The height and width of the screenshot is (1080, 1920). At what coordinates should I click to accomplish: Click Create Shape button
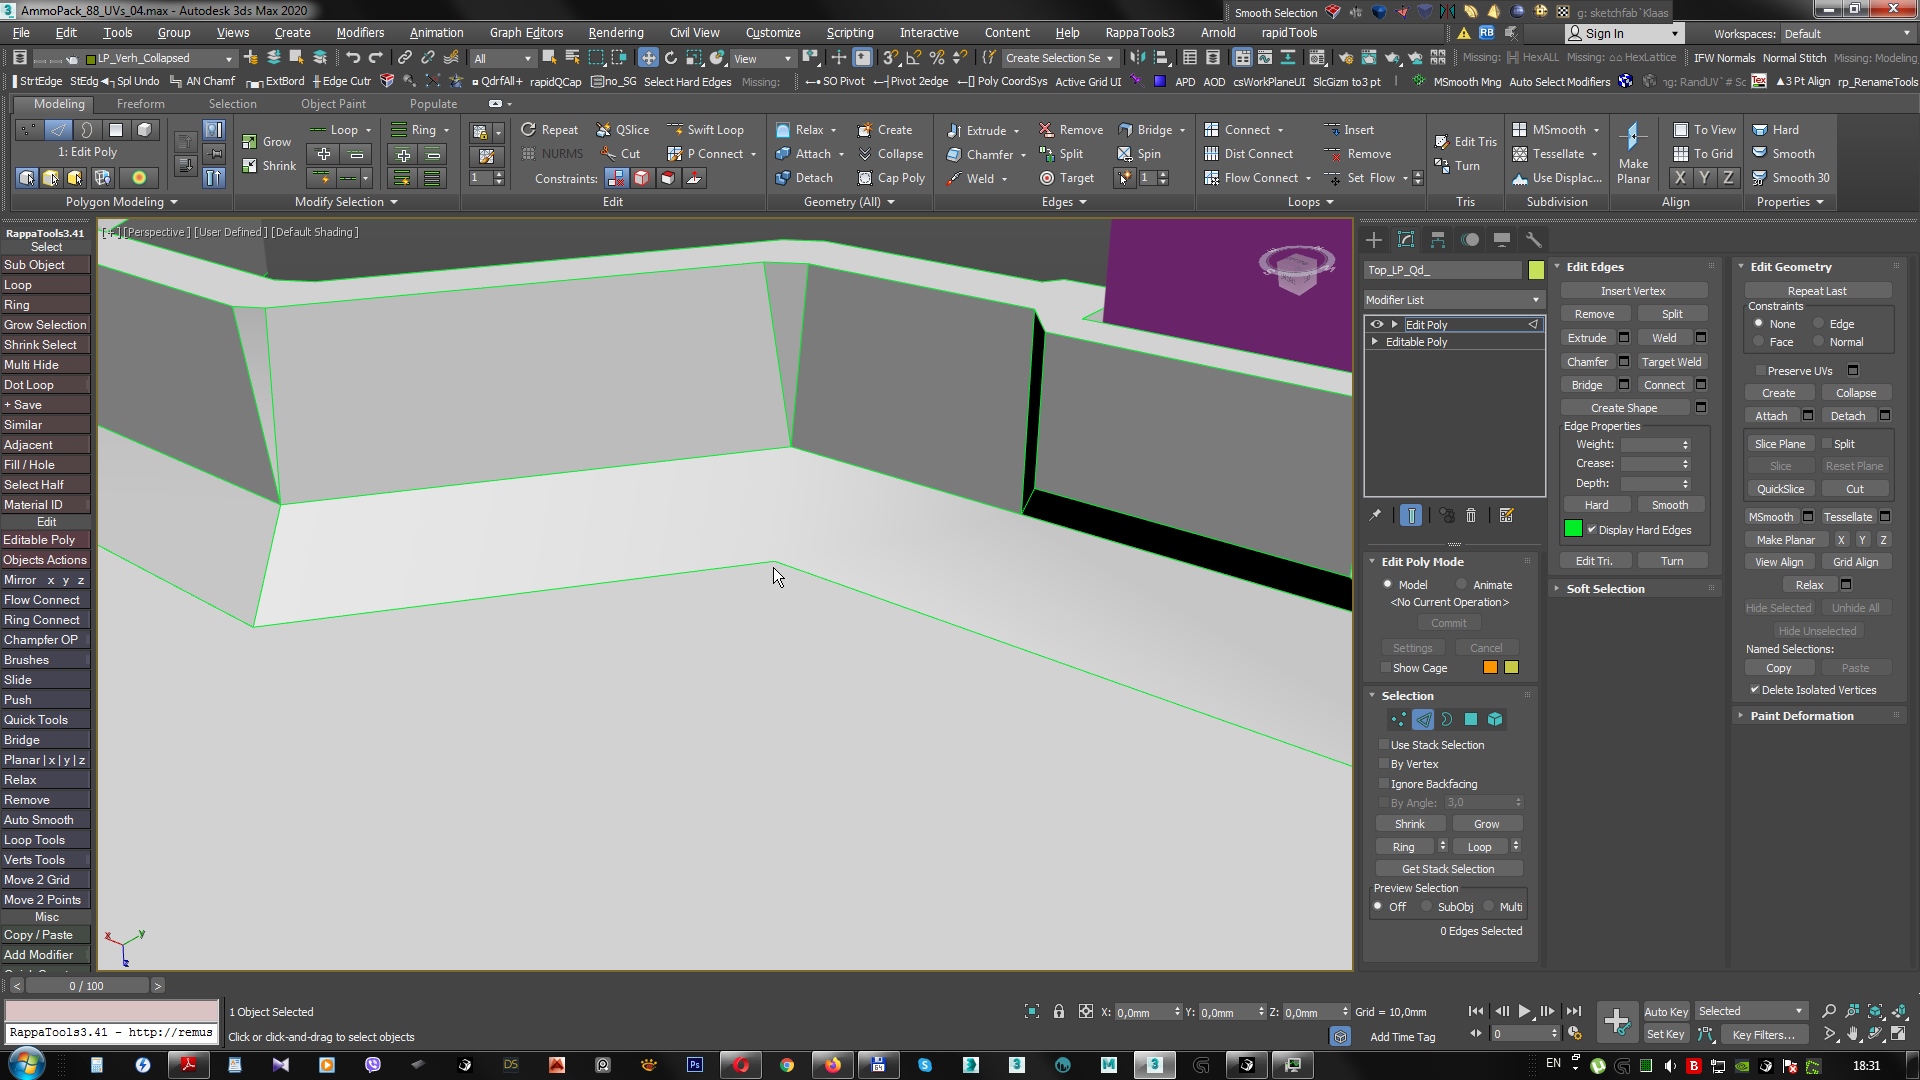tap(1624, 408)
